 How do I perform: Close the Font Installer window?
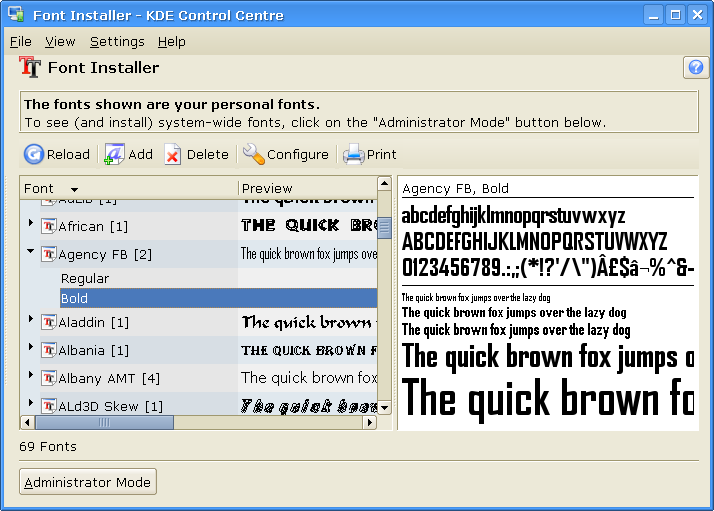698,15
